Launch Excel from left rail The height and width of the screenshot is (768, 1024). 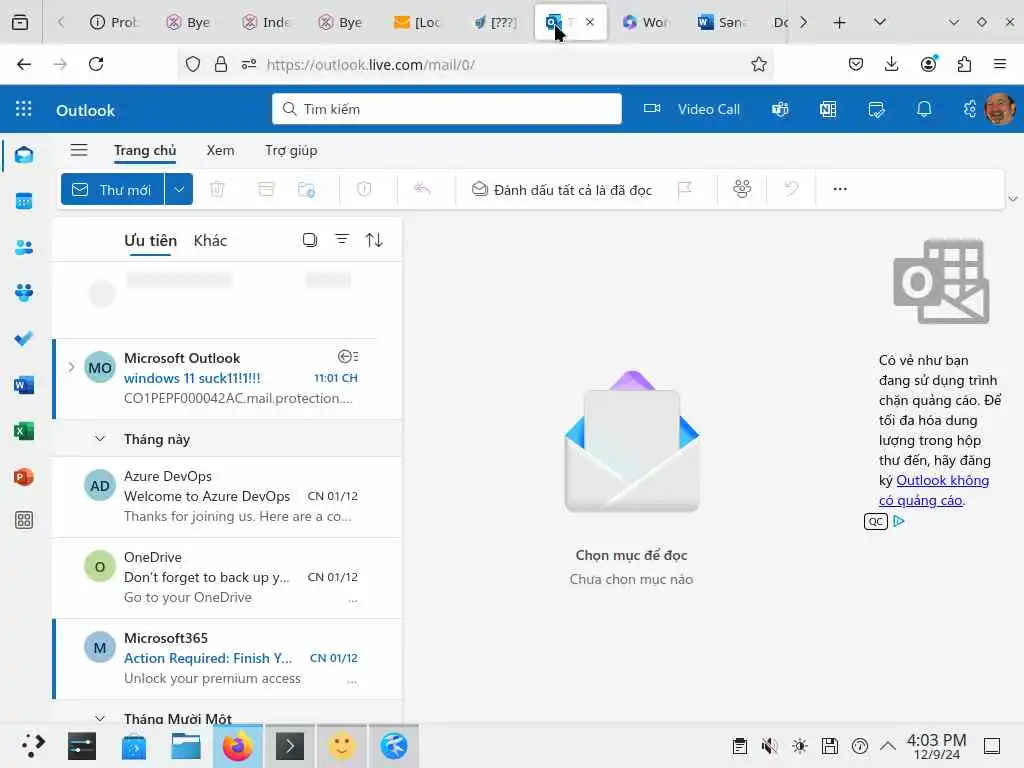[x=24, y=431]
